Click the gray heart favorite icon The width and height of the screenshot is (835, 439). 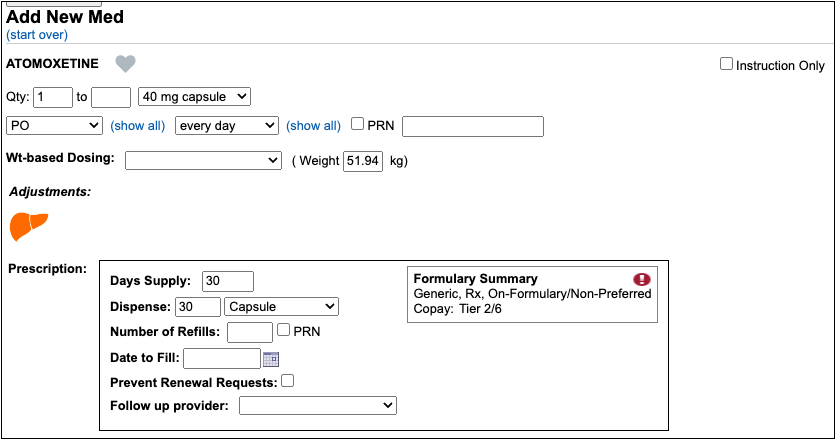click(125, 64)
